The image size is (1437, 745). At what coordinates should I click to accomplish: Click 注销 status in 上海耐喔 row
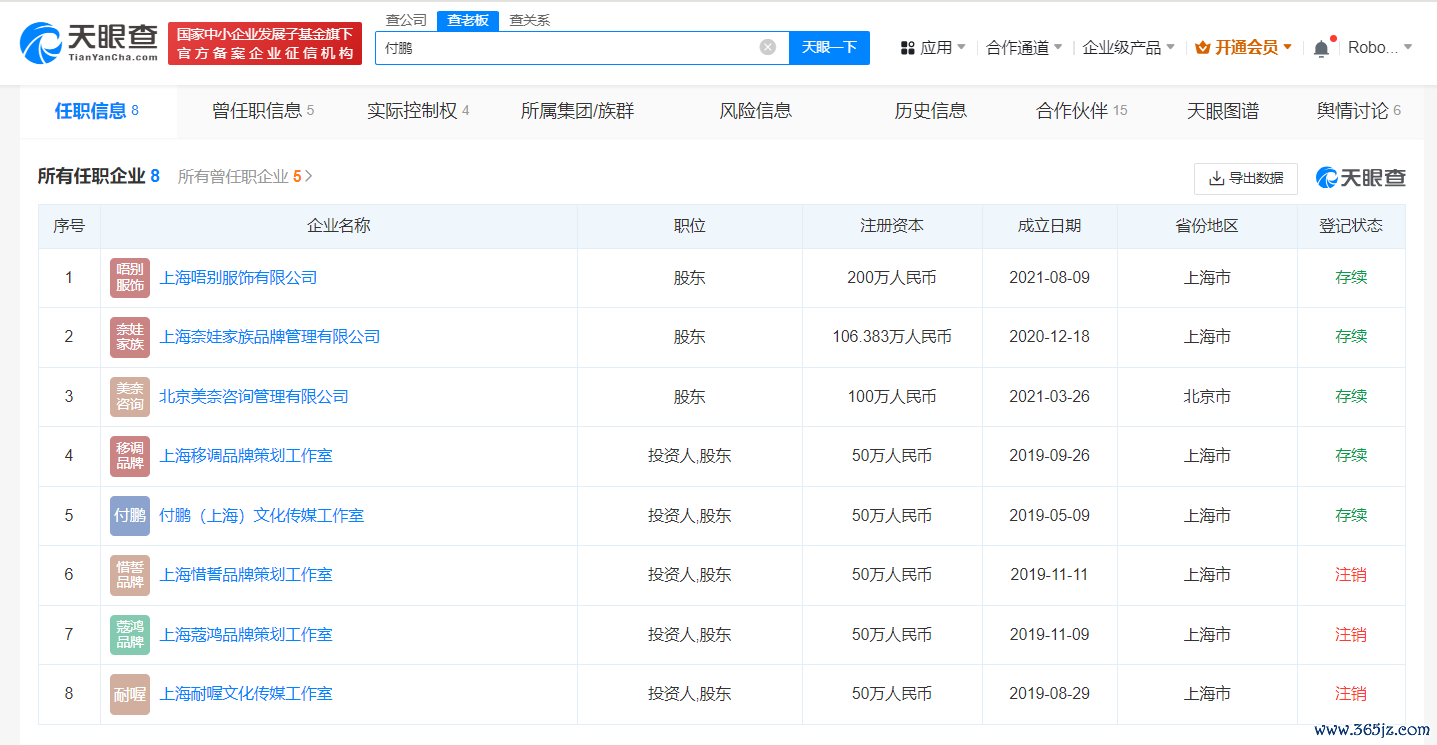coord(1351,694)
